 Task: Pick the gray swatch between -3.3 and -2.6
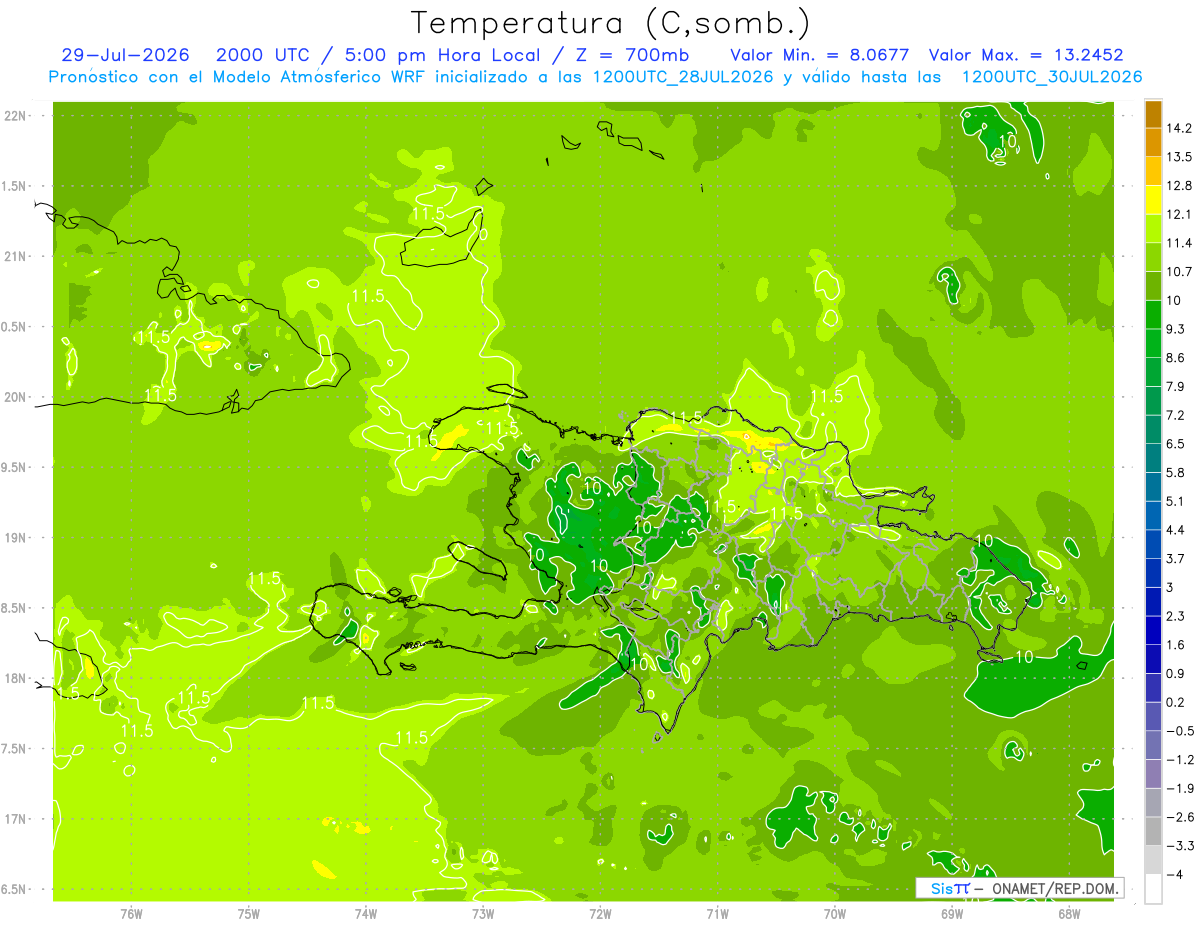click(1153, 831)
